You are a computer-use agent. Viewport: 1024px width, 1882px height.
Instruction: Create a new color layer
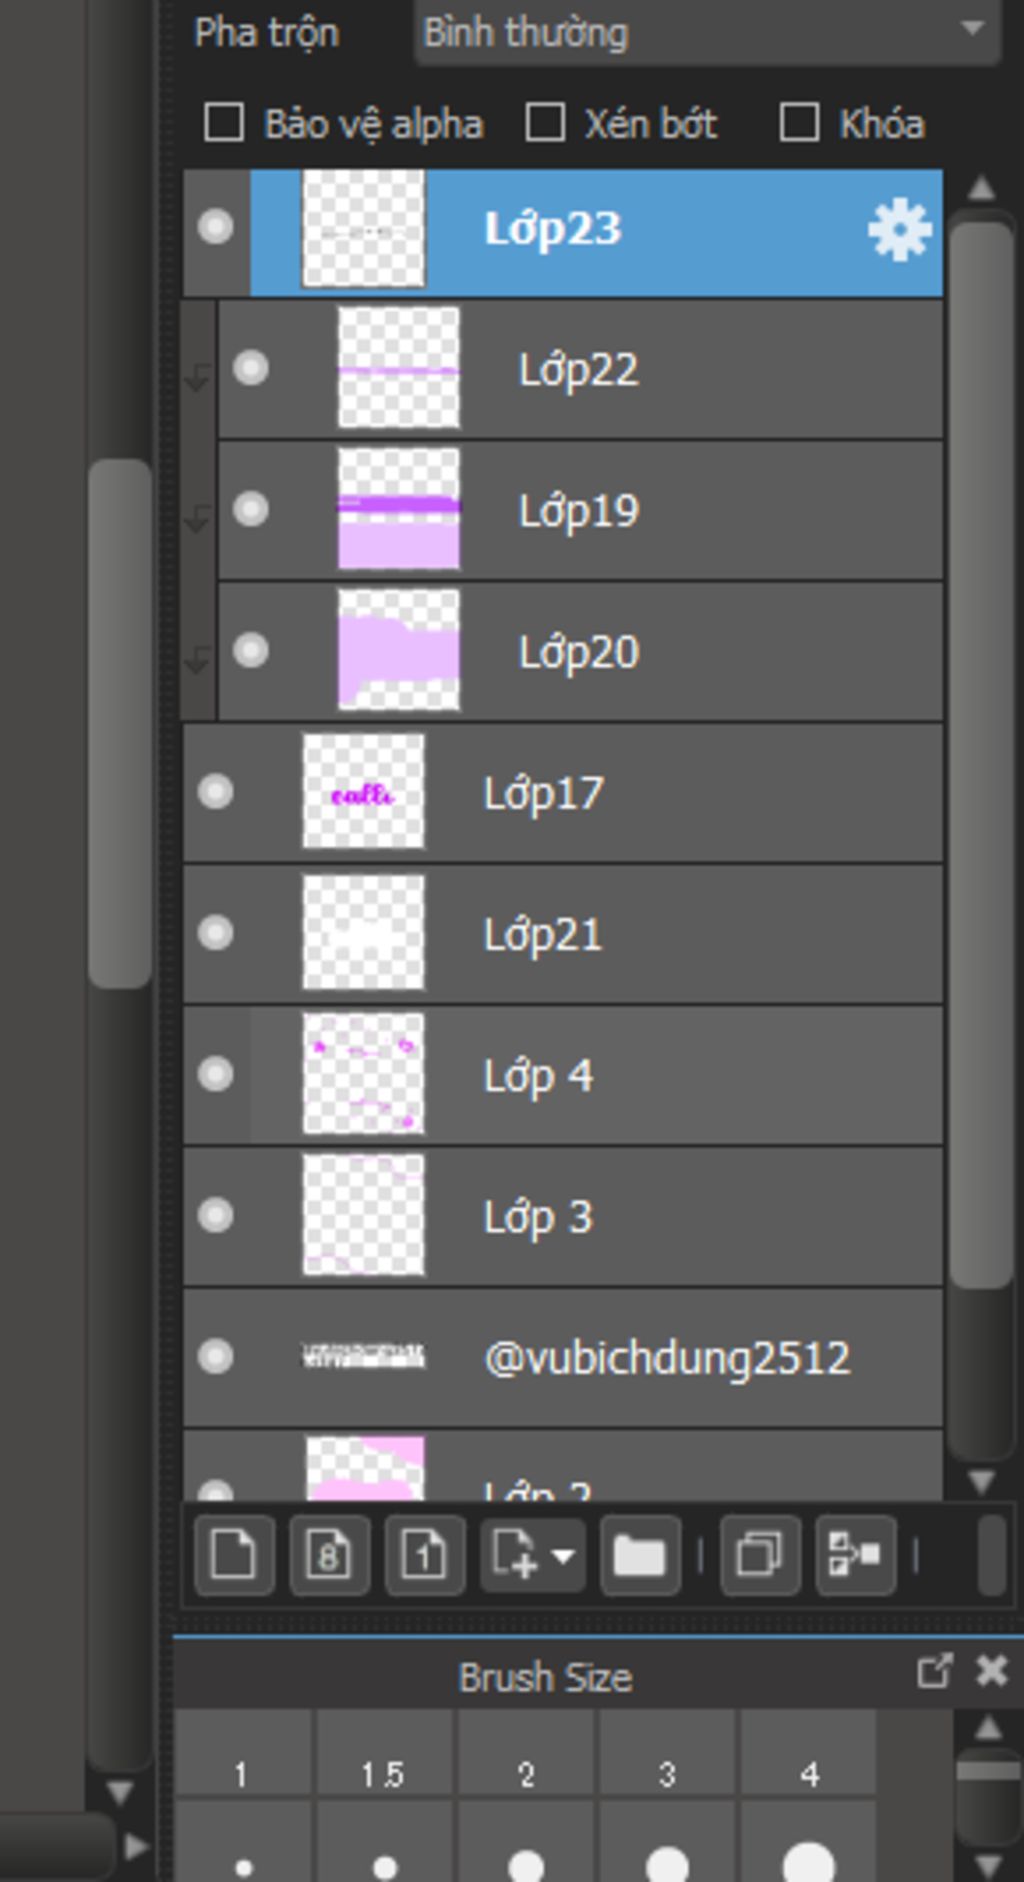tap(234, 1555)
